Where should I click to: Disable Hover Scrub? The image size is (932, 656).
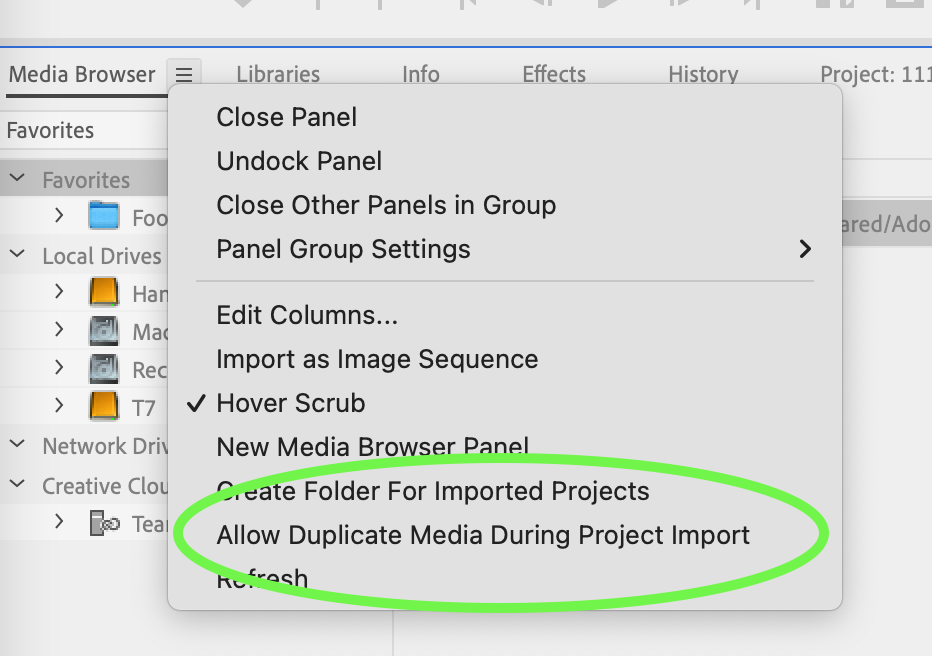click(x=290, y=402)
